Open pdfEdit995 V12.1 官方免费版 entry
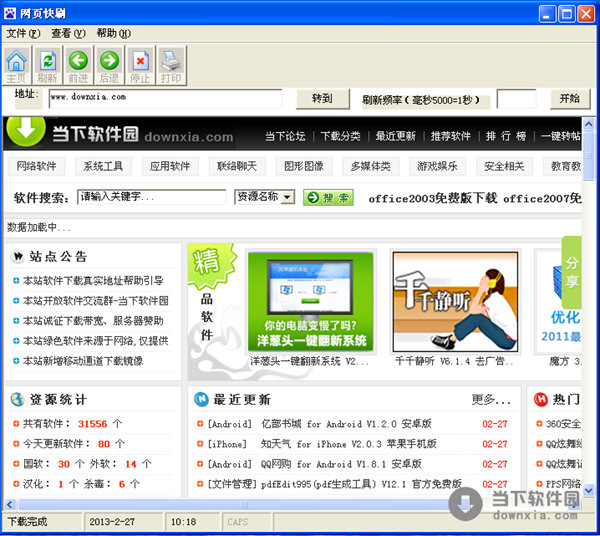 [x=361, y=484]
